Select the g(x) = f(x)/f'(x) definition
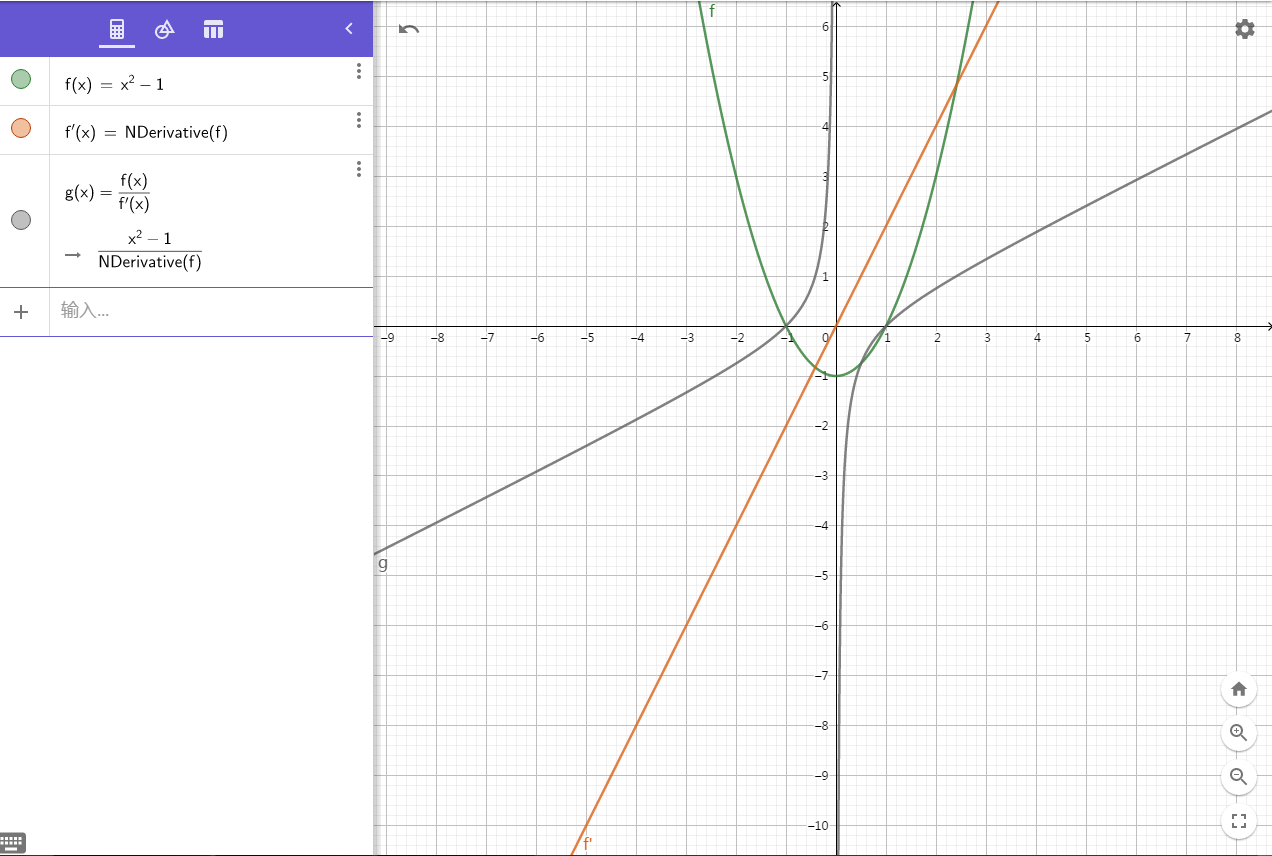This screenshot has width=1272, height=856. (107, 192)
